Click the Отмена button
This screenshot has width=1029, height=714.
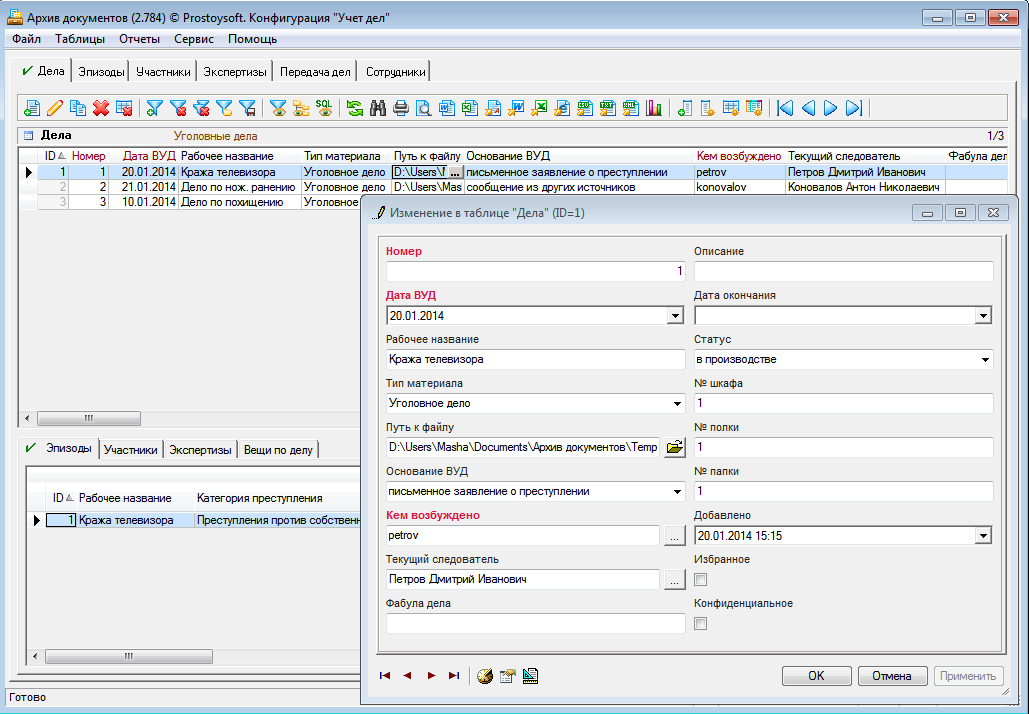[x=892, y=676]
